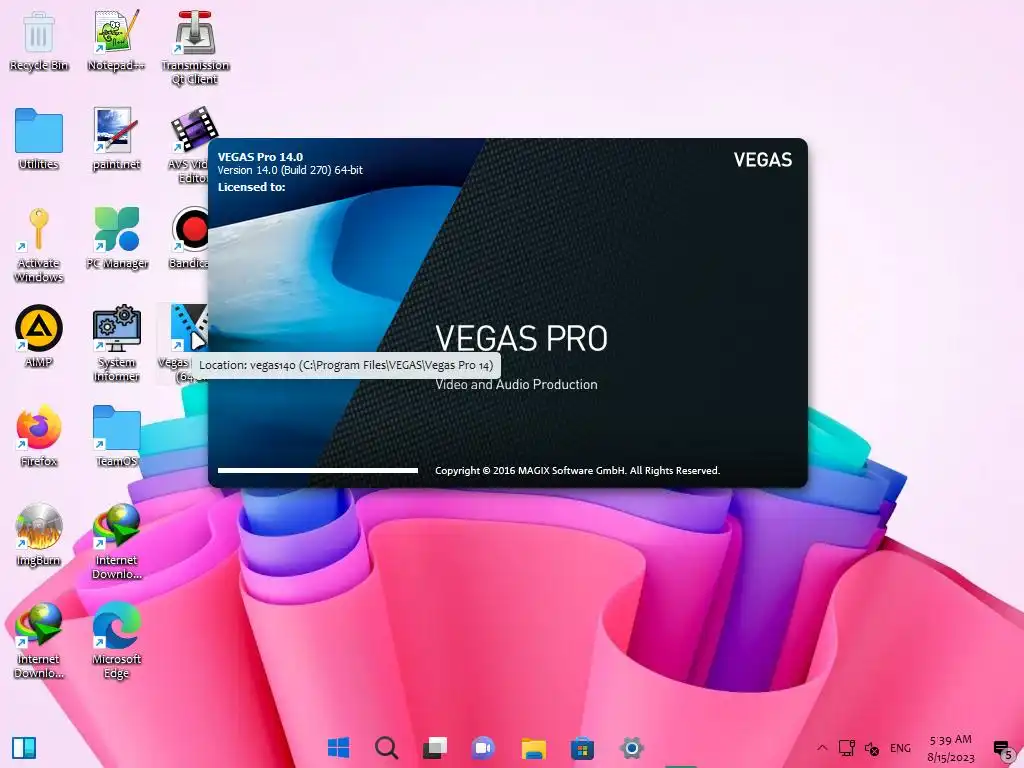
Task: Show hidden system tray icons
Action: tap(822, 748)
